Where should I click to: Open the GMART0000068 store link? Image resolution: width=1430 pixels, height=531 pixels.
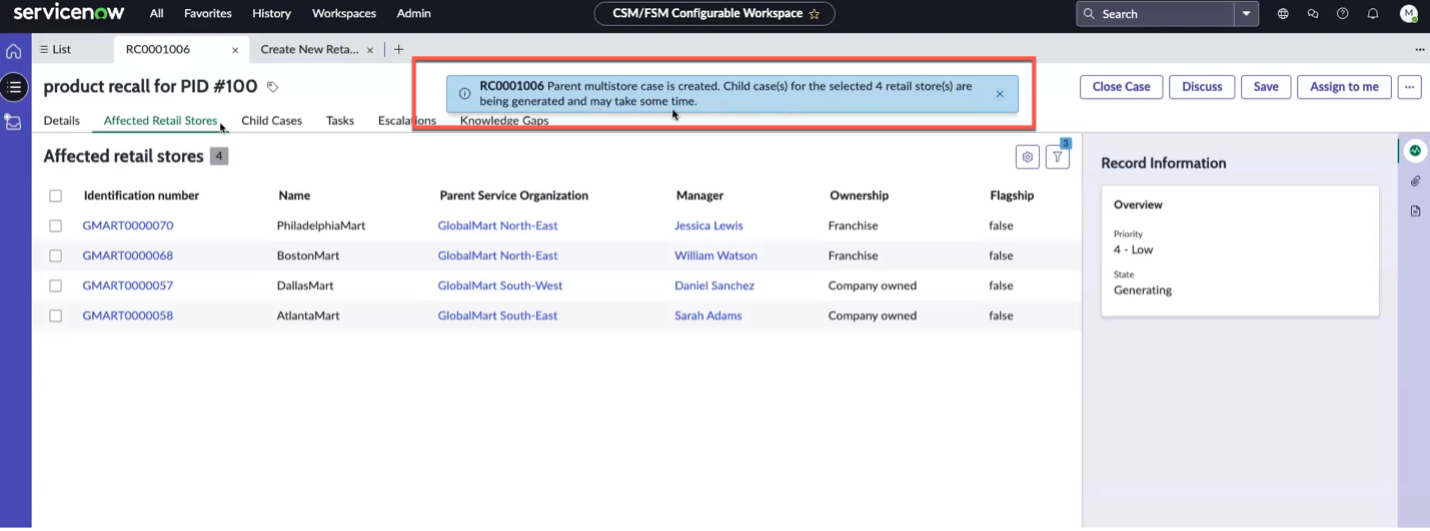(x=128, y=256)
